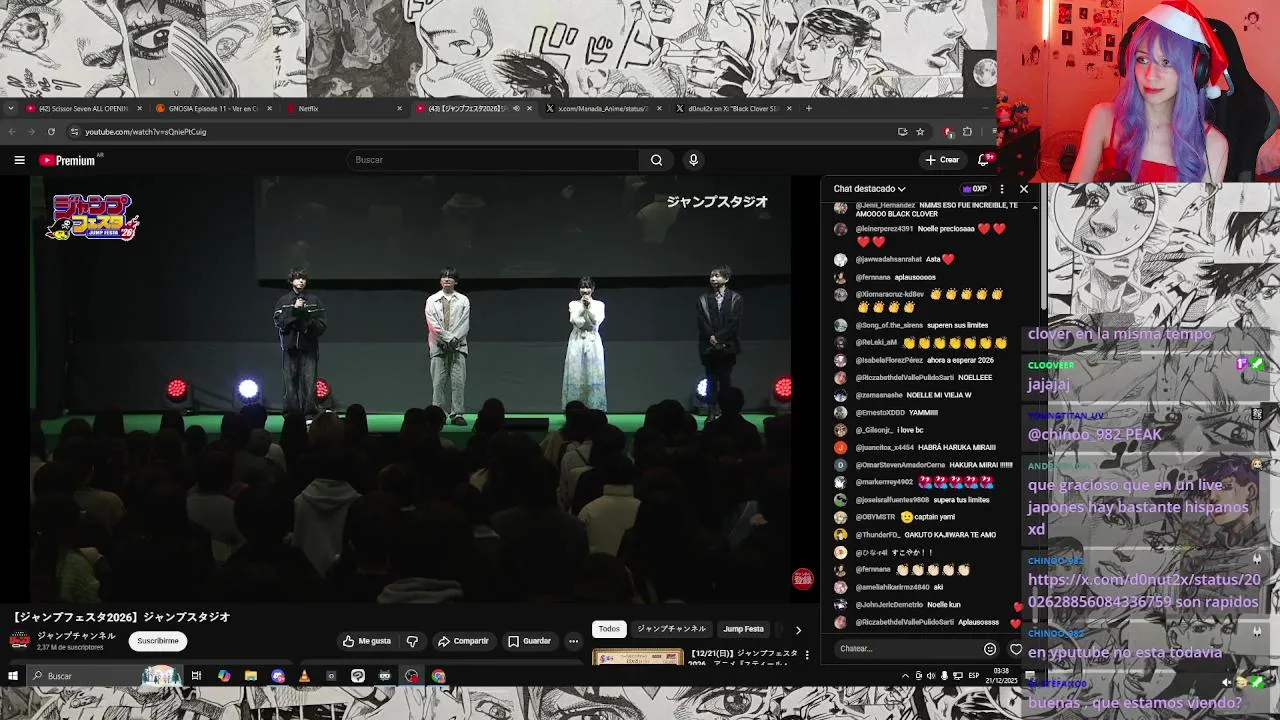Click the Crear button

(942, 160)
